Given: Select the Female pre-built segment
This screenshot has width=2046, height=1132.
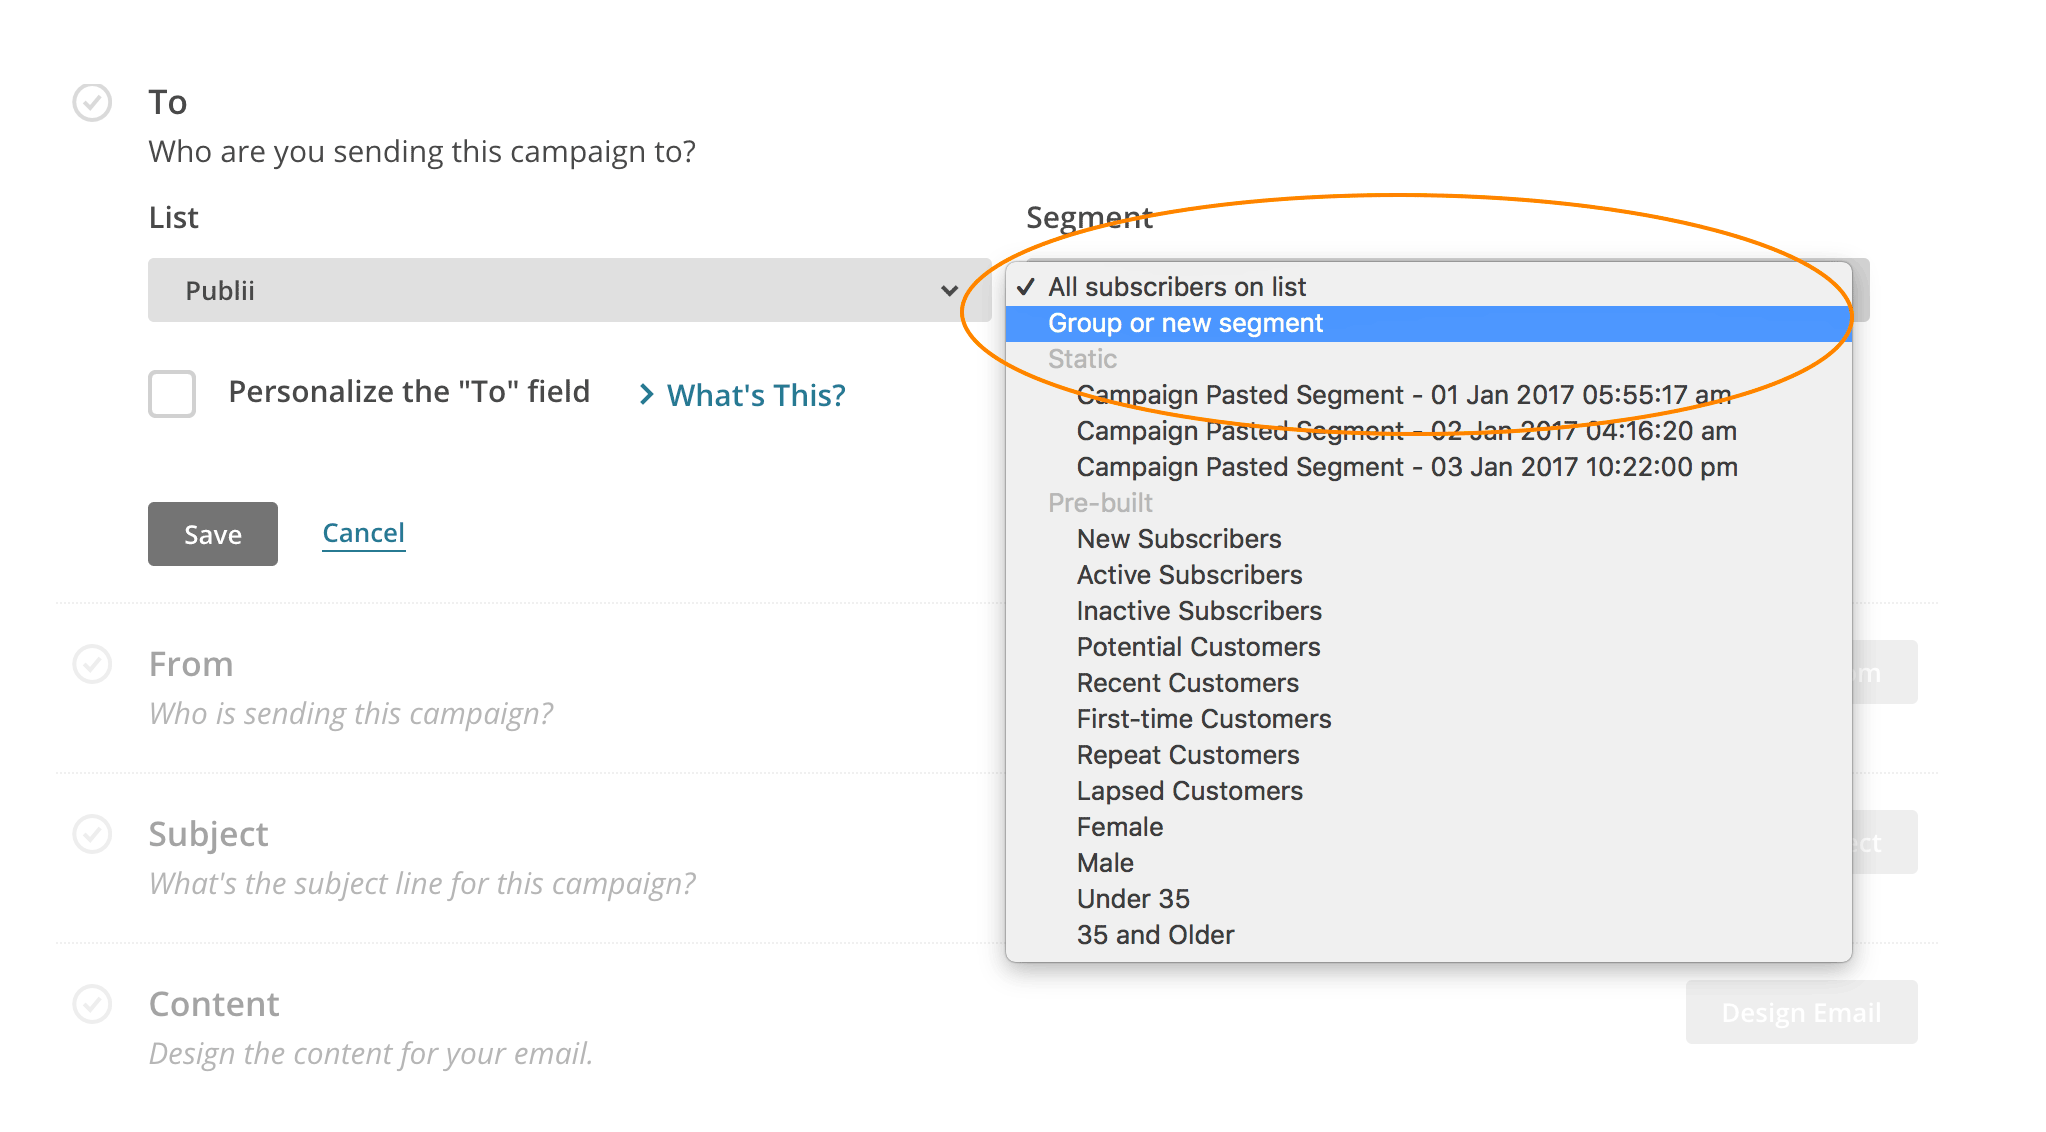Looking at the screenshot, I should pyautogui.click(x=1119, y=827).
